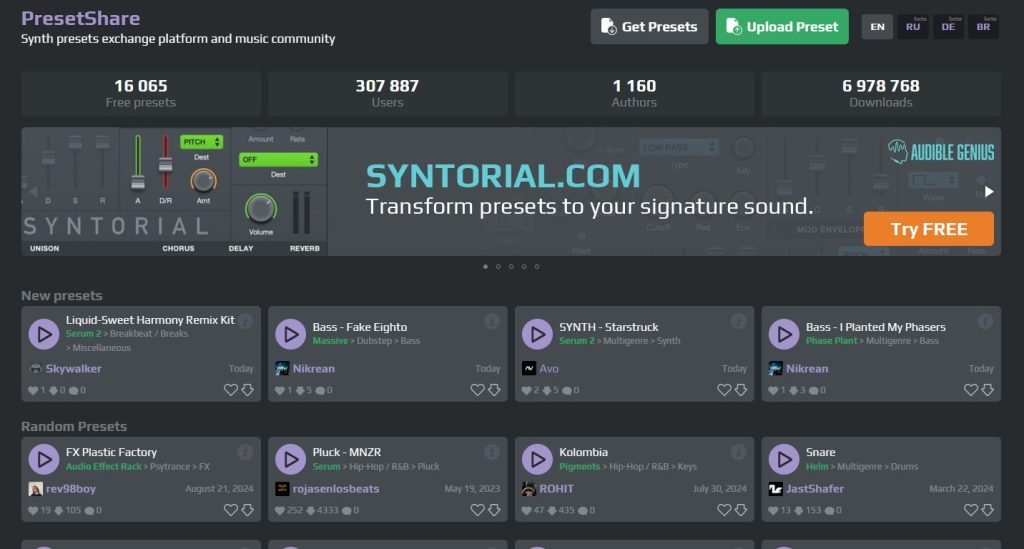Screen dimensions: 1024x549
Task: Click the '16 065' Free presets counter
Action: (140, 94)
